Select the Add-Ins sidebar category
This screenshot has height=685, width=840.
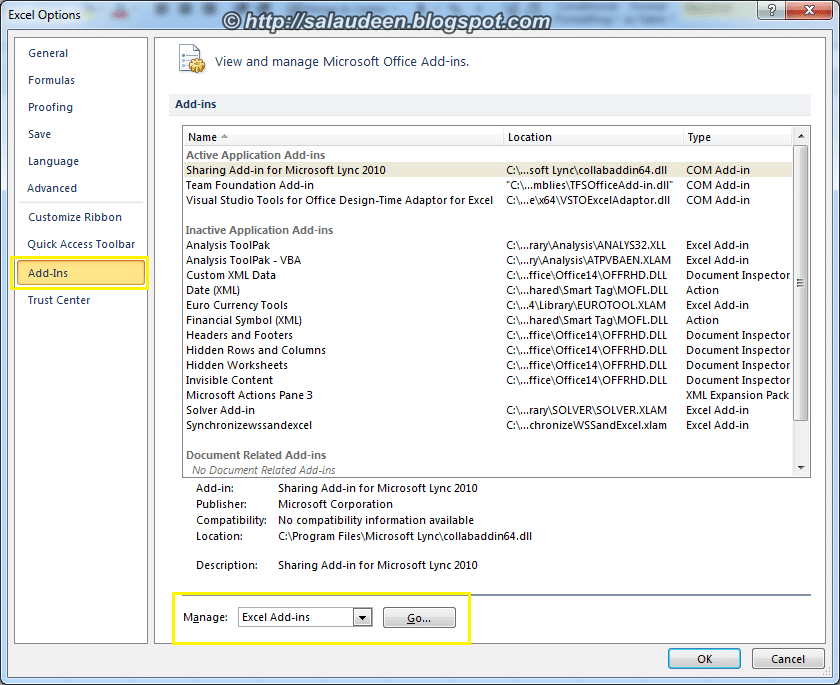[55, 271]
